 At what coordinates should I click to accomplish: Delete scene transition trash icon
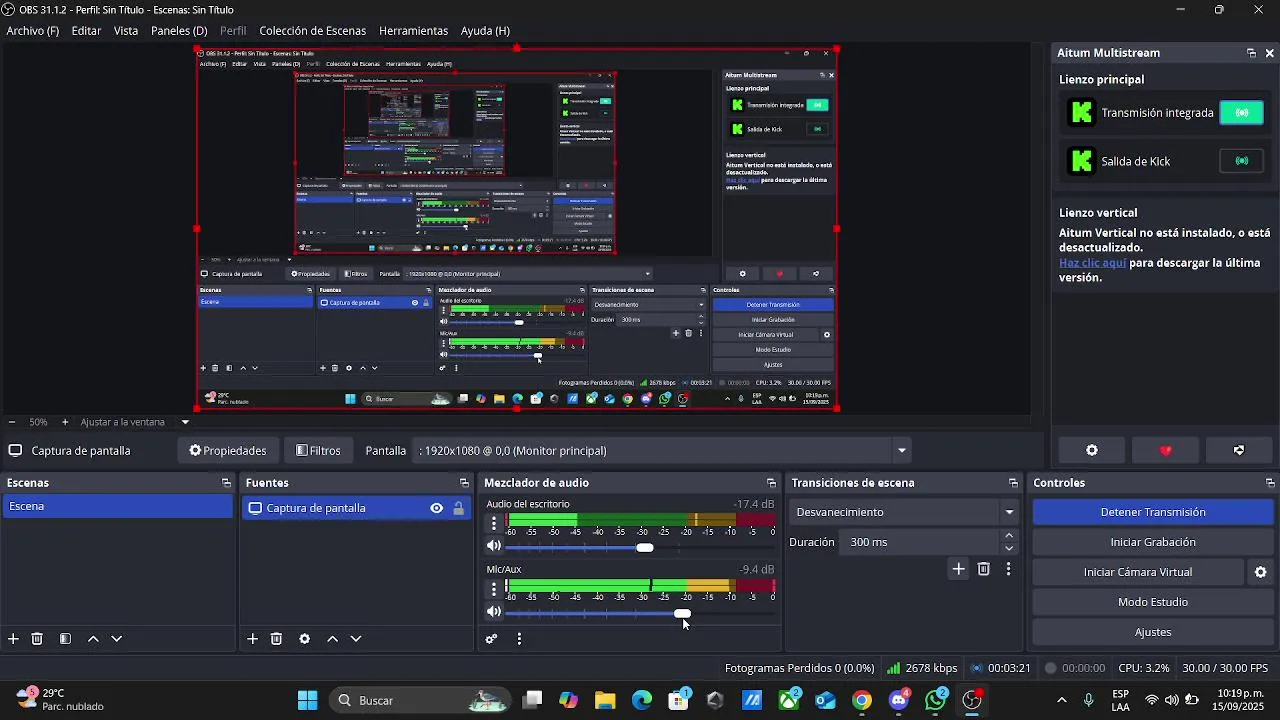click(x=984, y=569)
